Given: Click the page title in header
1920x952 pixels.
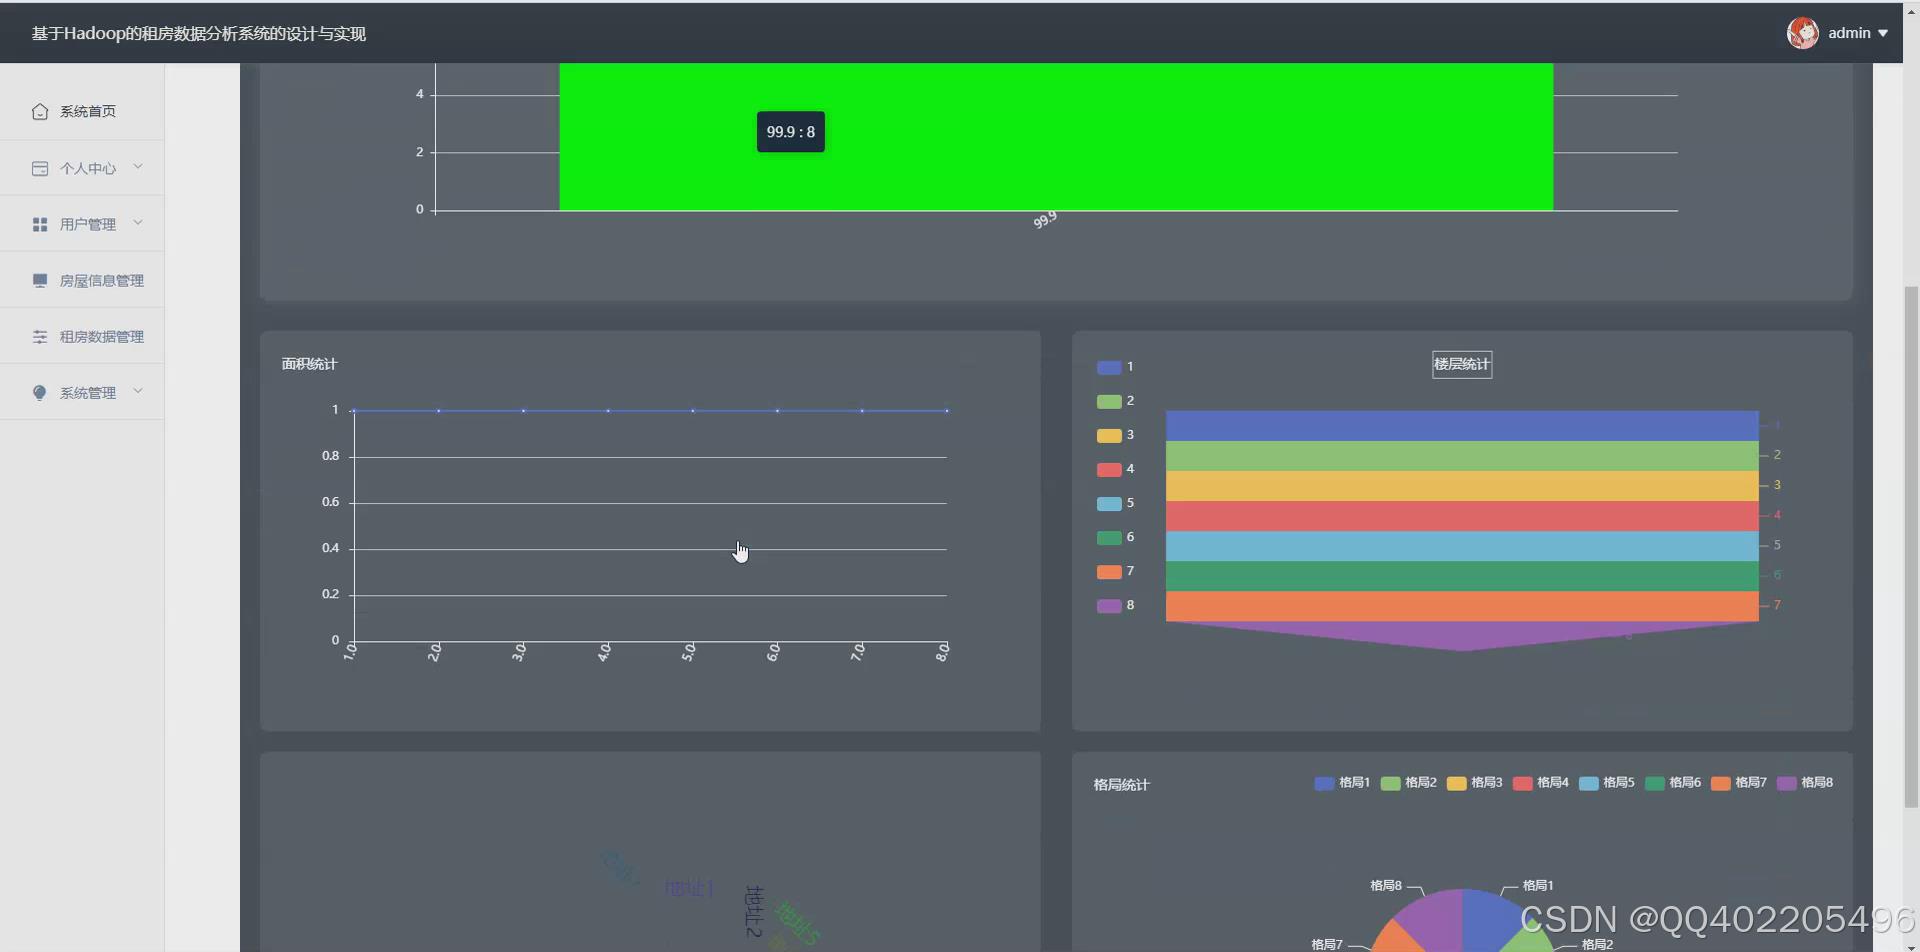Looking at the screenshot, I should click(x=199, y=34).
